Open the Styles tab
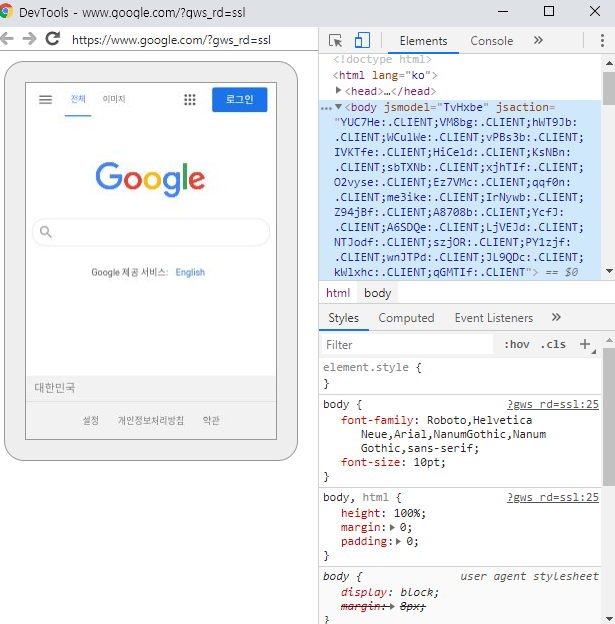 click(x=344, y=318)
